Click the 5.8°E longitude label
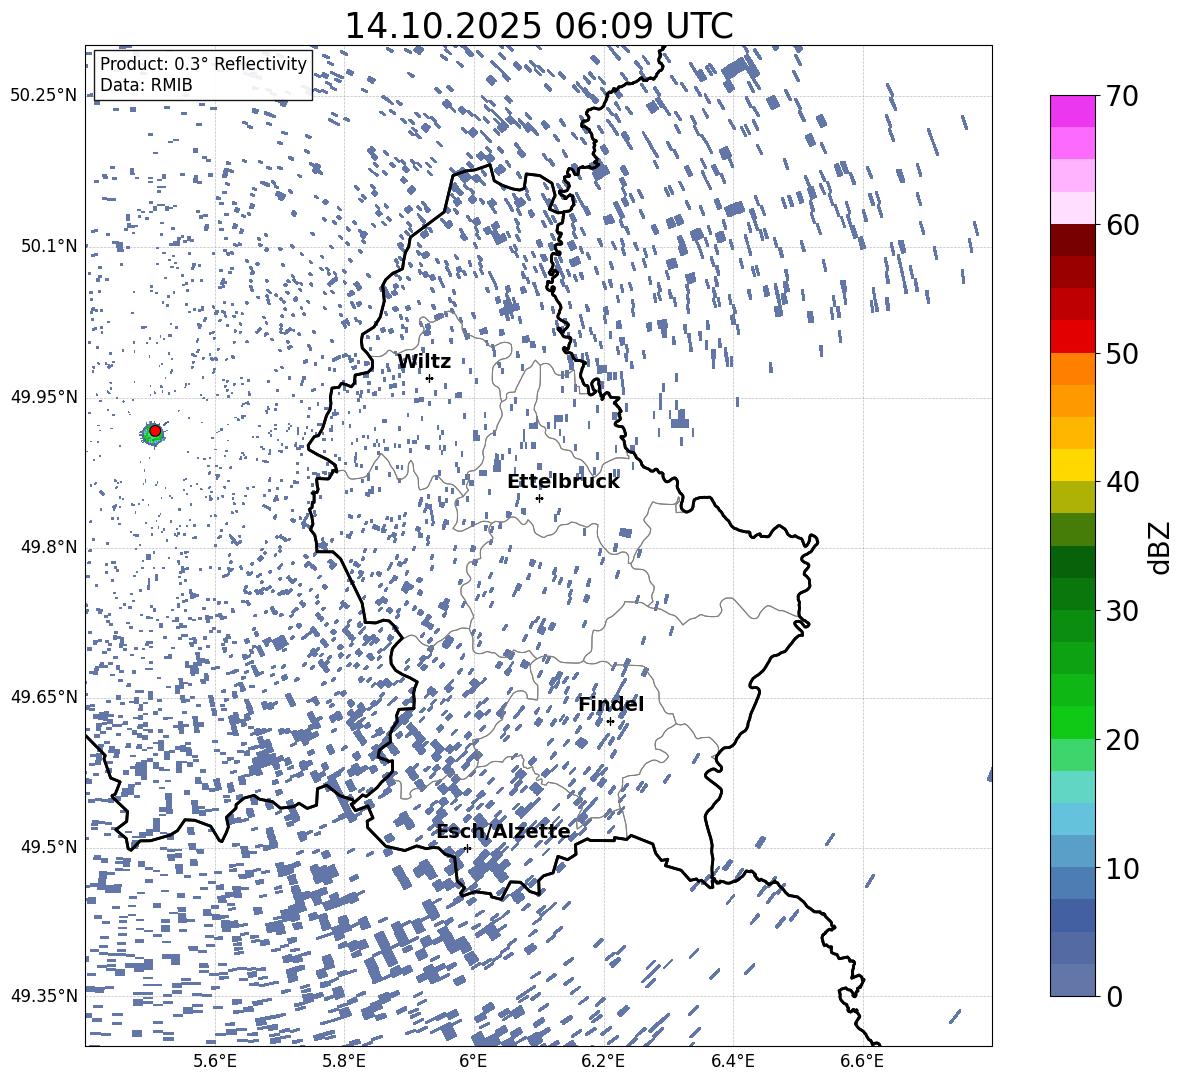This screenshot has width=1184, height=1081. click(344, 1061)
